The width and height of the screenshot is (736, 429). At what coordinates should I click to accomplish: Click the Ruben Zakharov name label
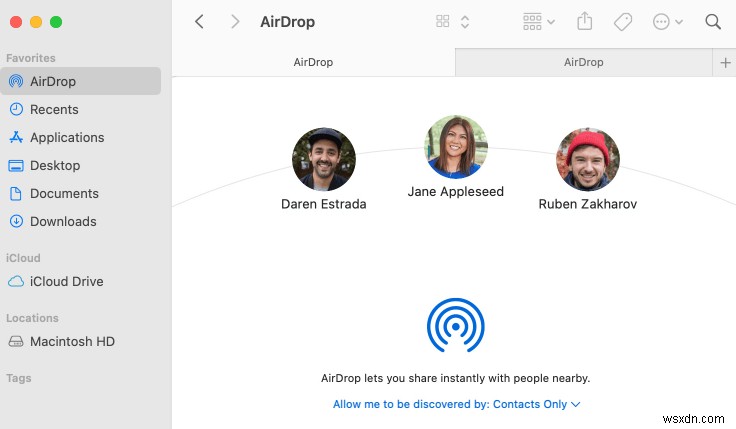pos(588,204)
